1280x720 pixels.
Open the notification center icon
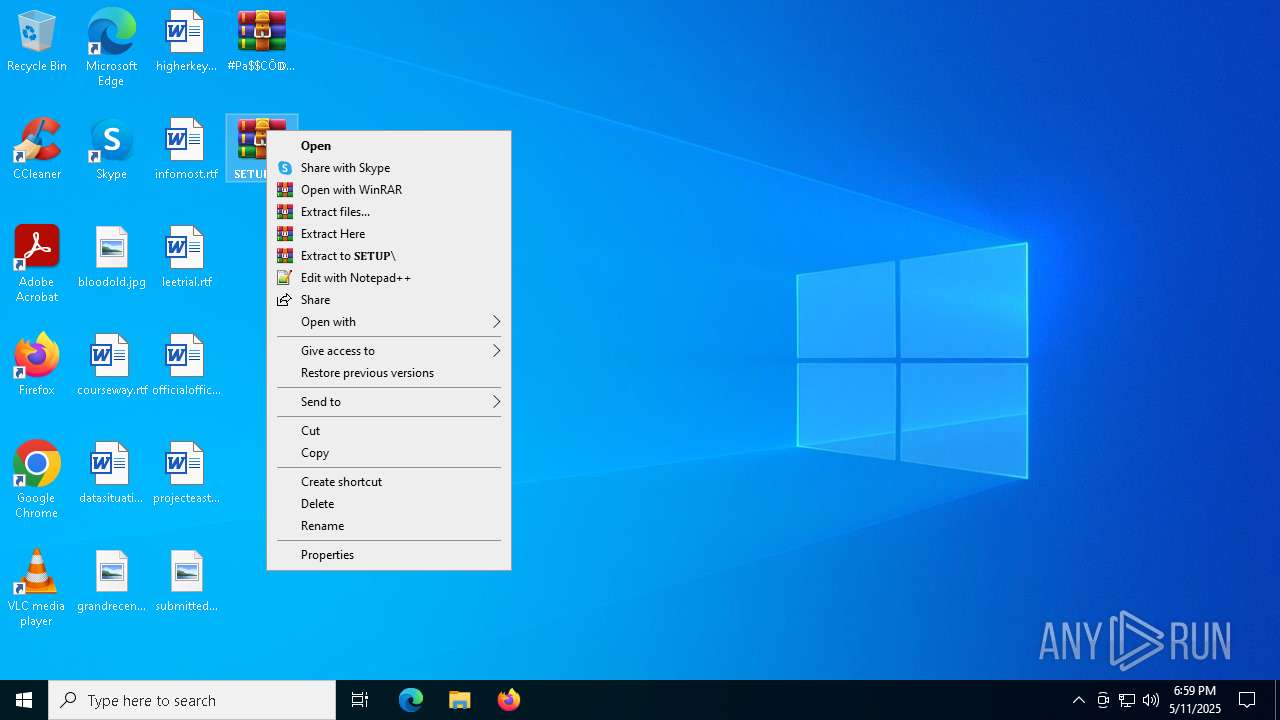(x=1247, y=700)
